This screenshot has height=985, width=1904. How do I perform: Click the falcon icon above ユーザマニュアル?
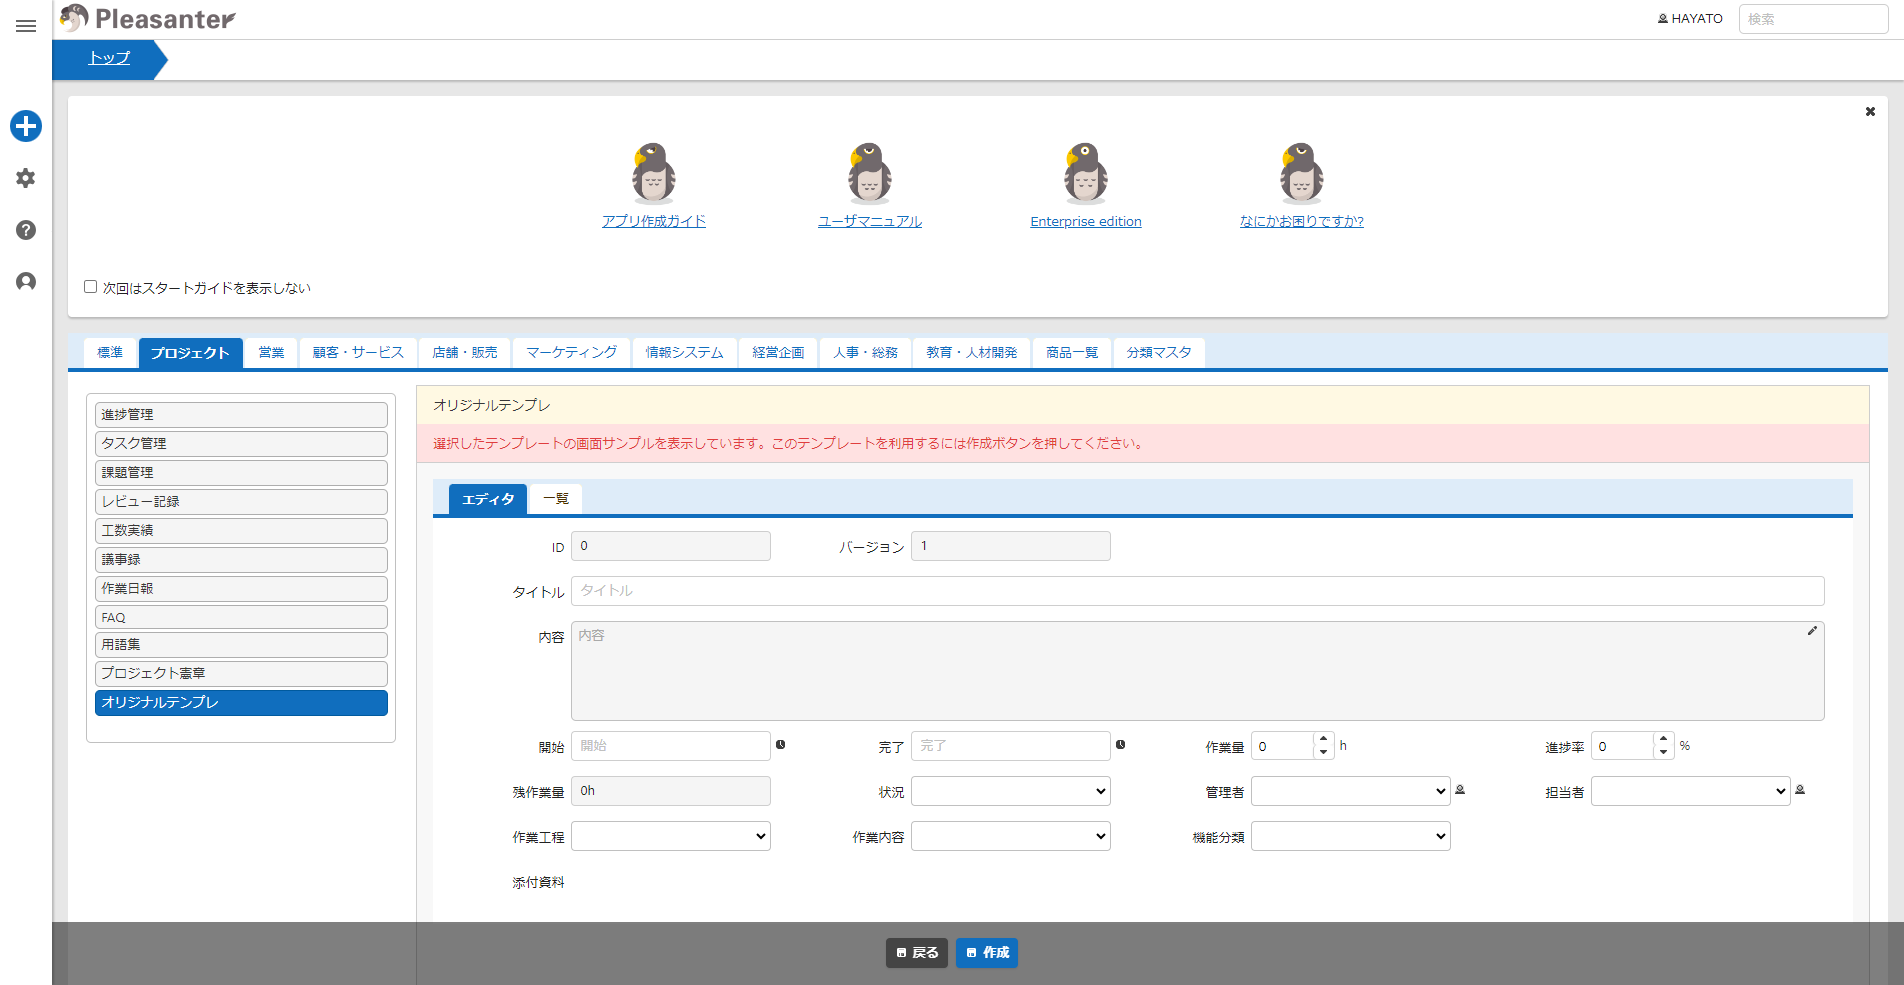[870, 172]
